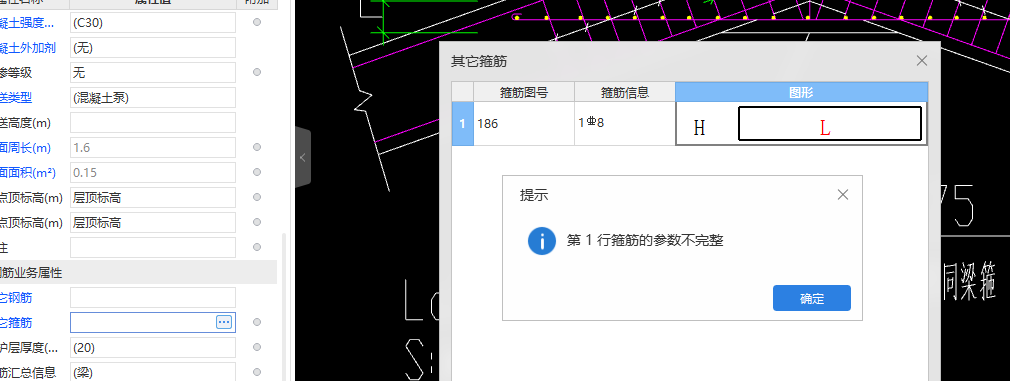Select the 箍筋信息 column header
This screenshot has height=381, width=1010.
tap(625, 92)
